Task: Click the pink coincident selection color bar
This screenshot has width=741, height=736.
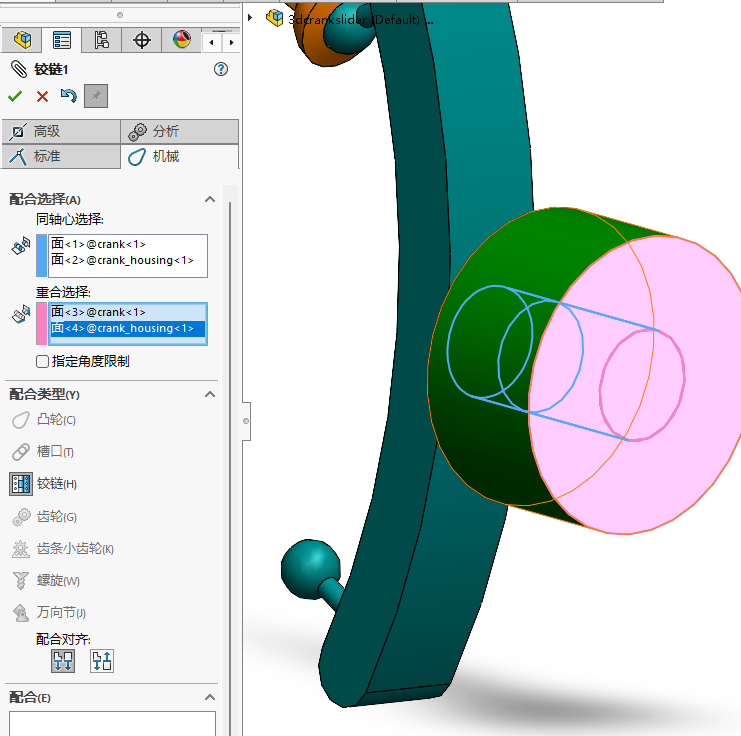Action: (41, 324)
